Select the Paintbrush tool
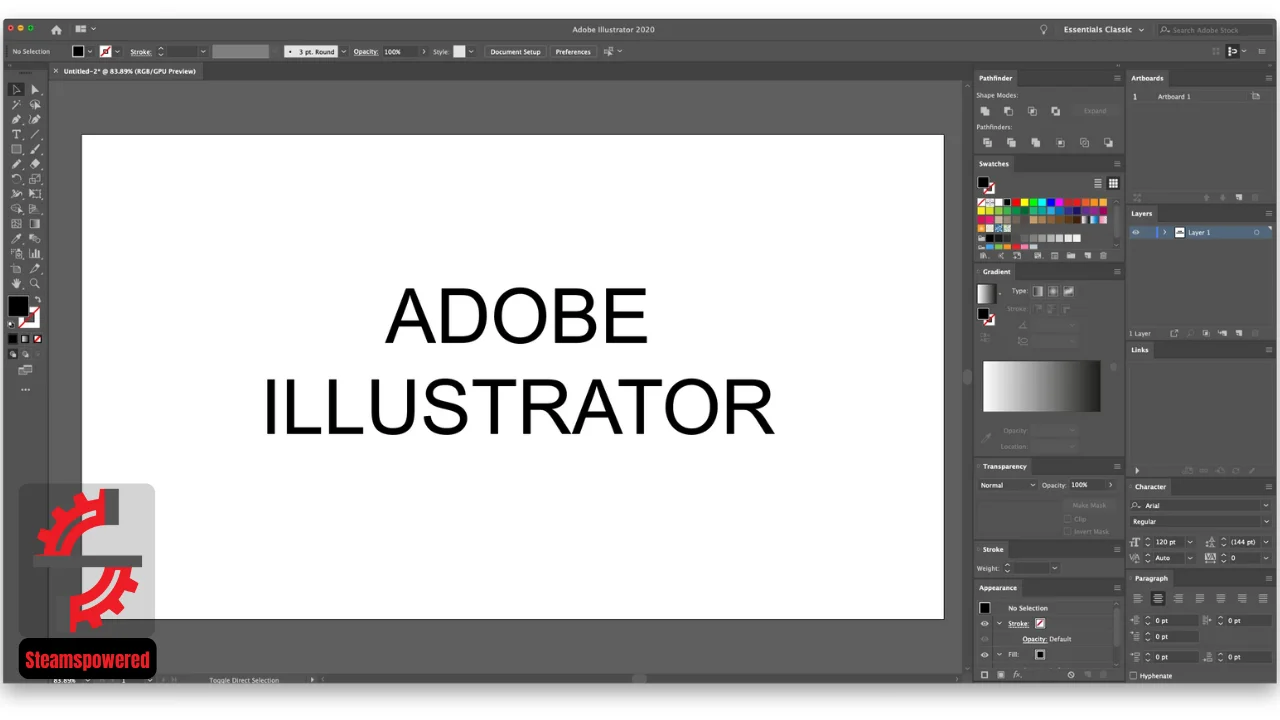 tap(35, 149)
